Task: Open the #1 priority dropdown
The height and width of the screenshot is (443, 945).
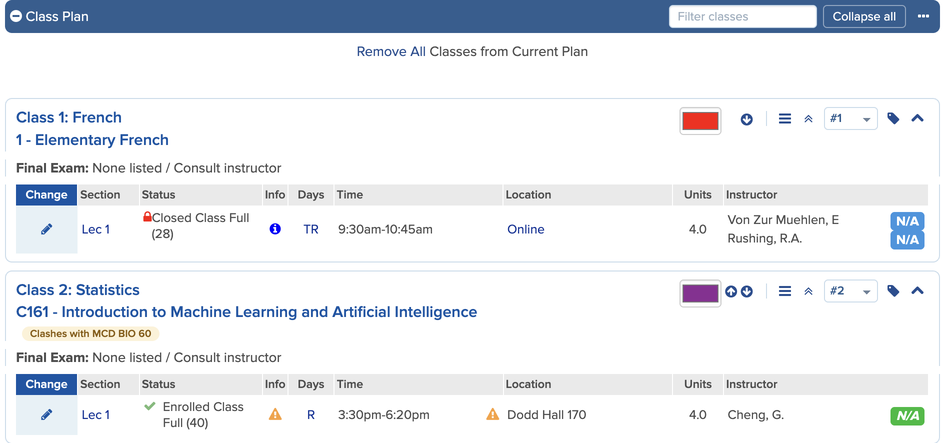Action: click(x=850, y=119)
